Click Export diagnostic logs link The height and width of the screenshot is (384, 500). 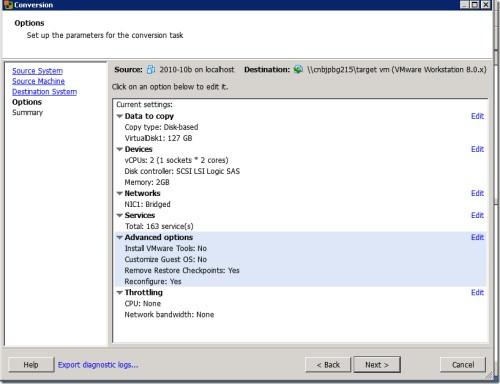98,365
